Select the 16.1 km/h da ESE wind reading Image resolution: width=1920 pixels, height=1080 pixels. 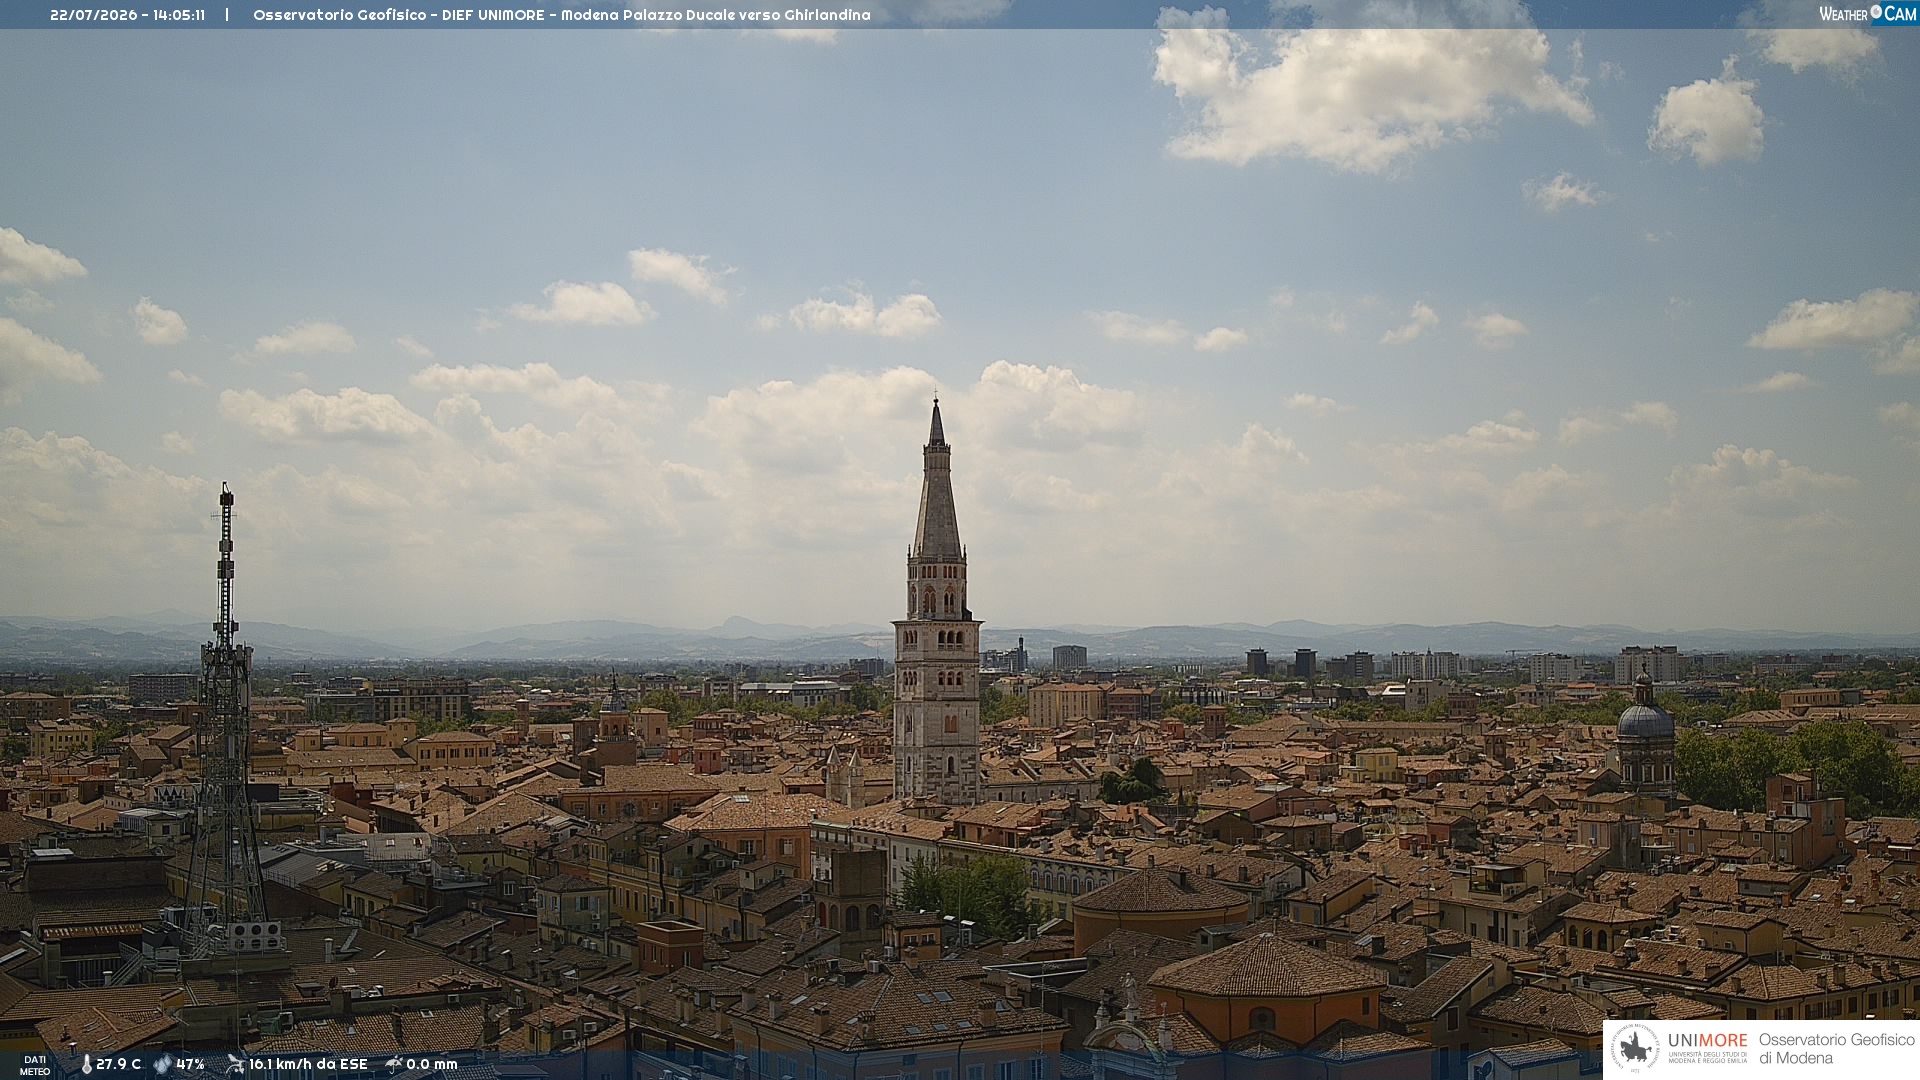coord(308,1065)
